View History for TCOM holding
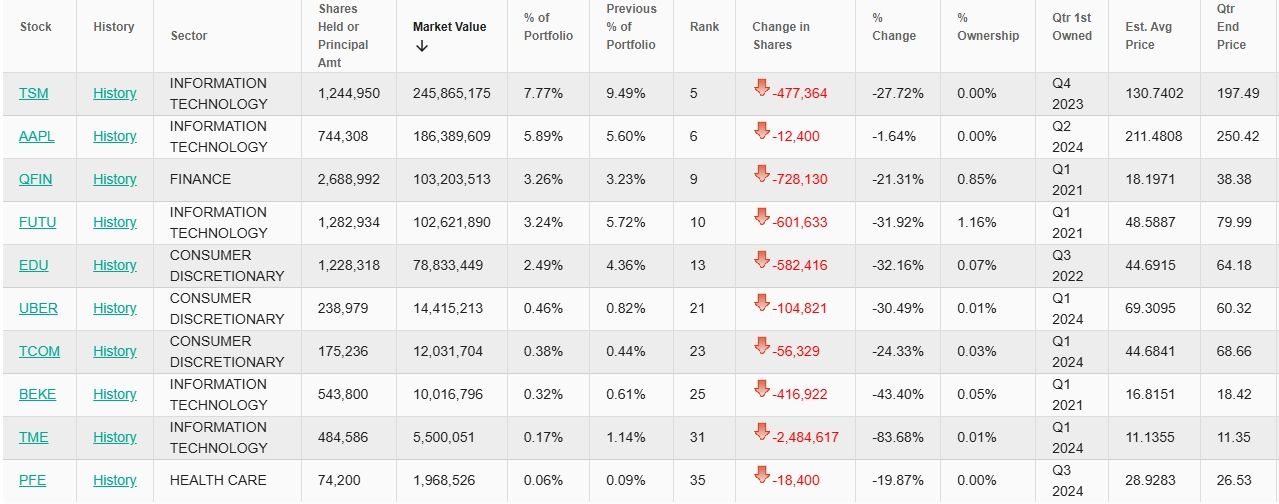 [x=114, y=351]
